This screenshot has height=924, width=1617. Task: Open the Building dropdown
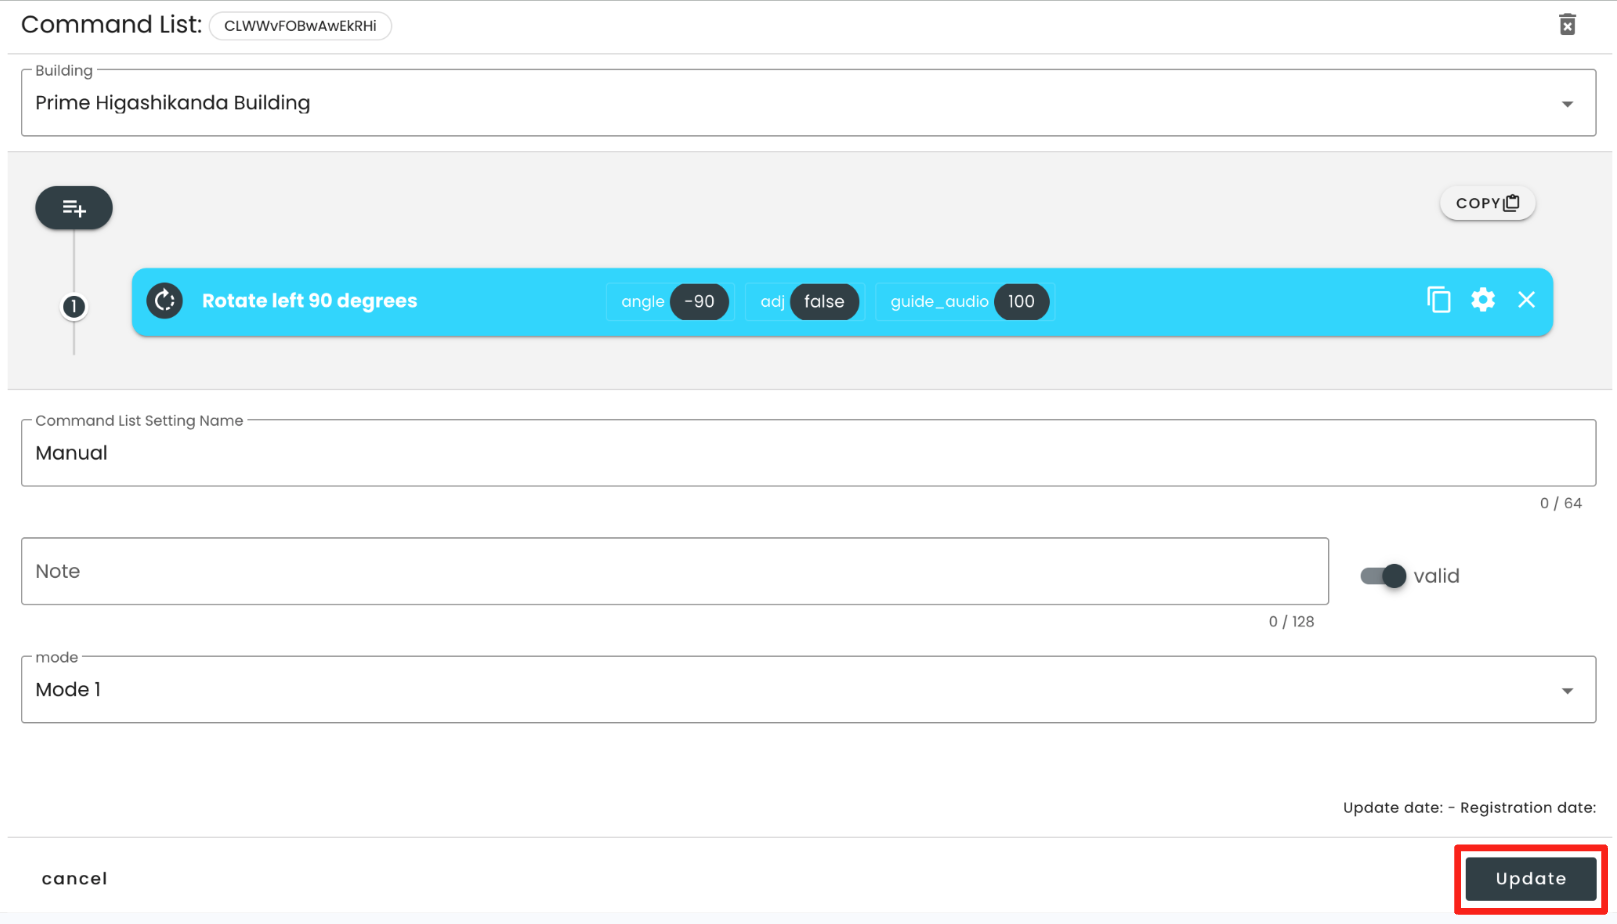[x=808, y=103]
